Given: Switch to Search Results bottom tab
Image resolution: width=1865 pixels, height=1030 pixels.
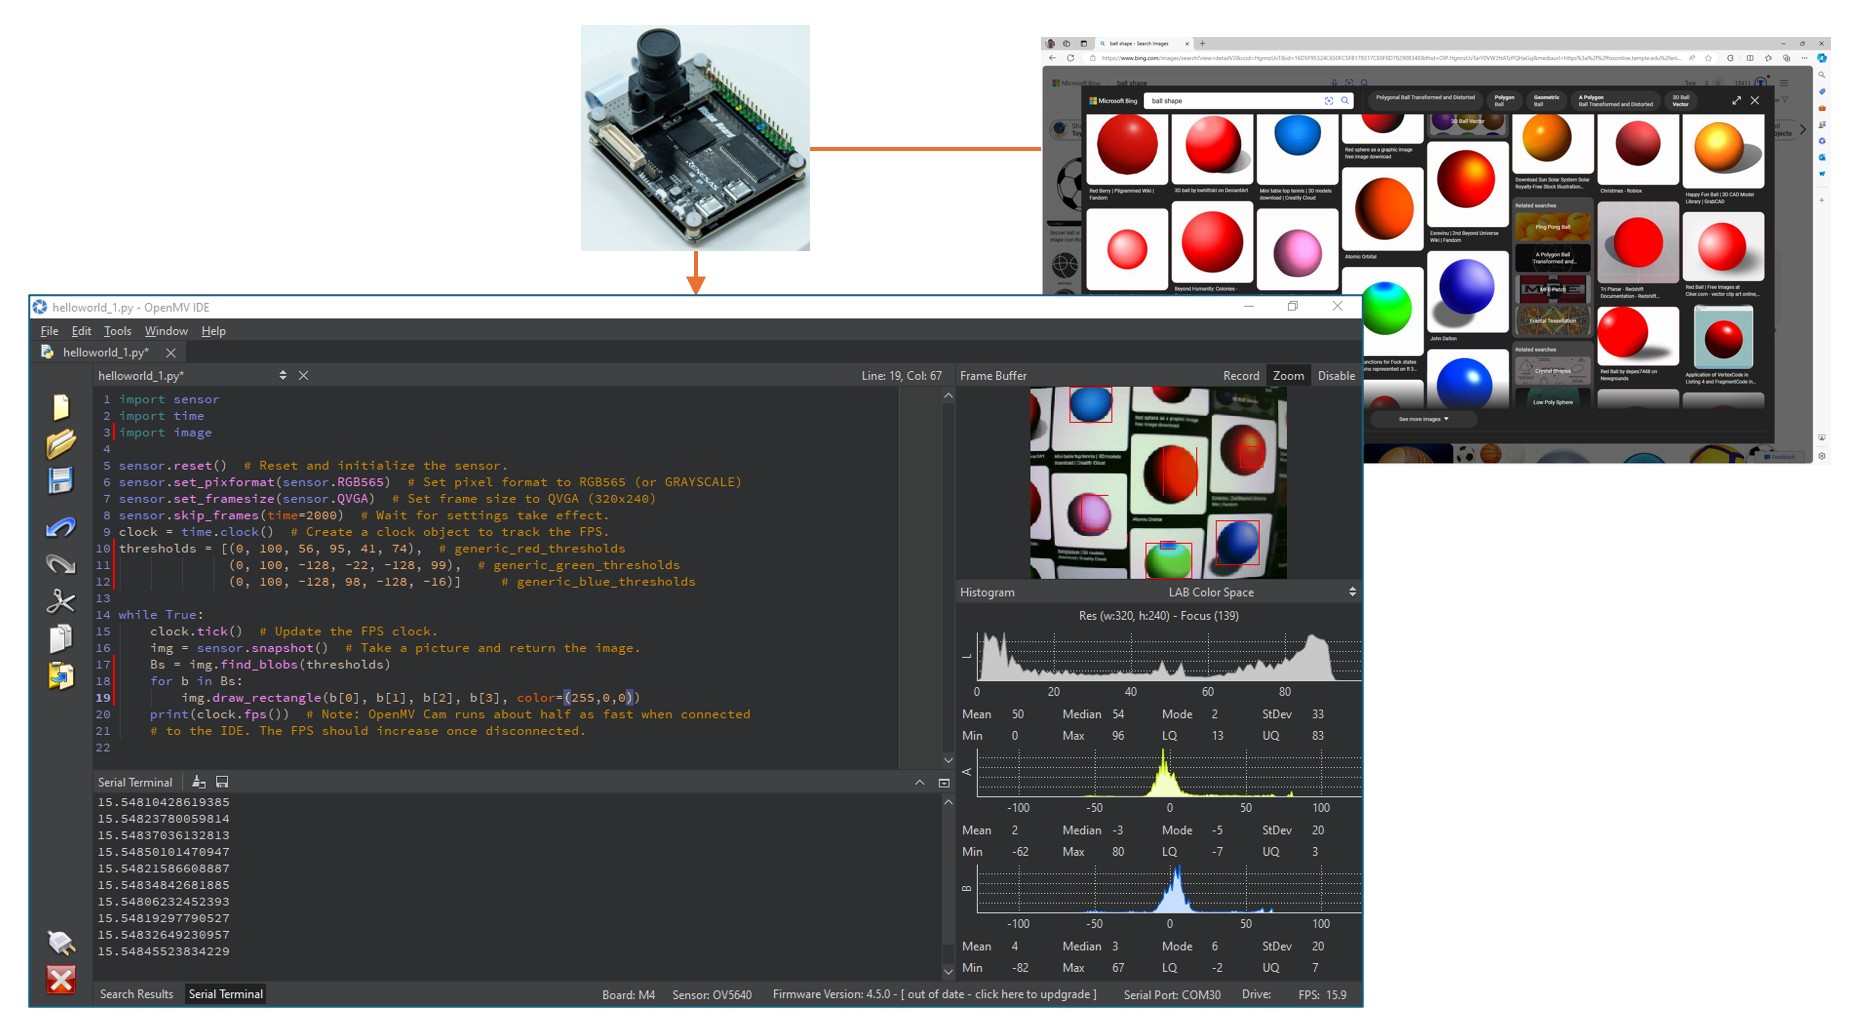Looking at the screenshot, I should (136, 994).
